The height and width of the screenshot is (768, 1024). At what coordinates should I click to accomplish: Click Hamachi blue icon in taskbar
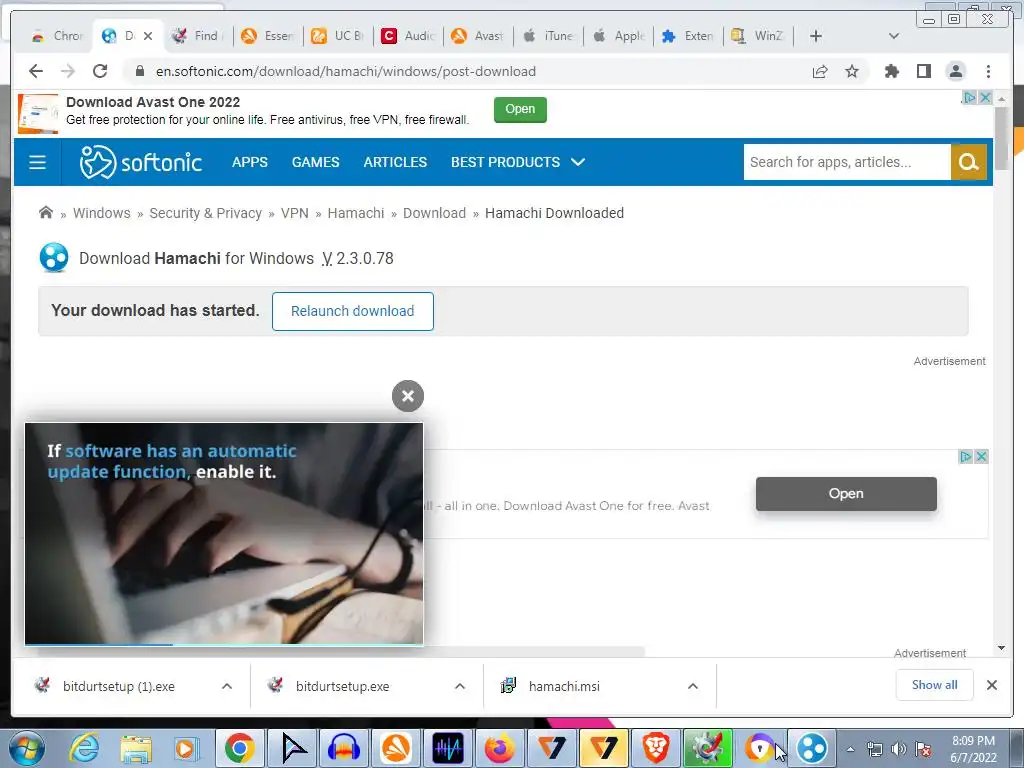pyautogui.click(x=812, y=748)
